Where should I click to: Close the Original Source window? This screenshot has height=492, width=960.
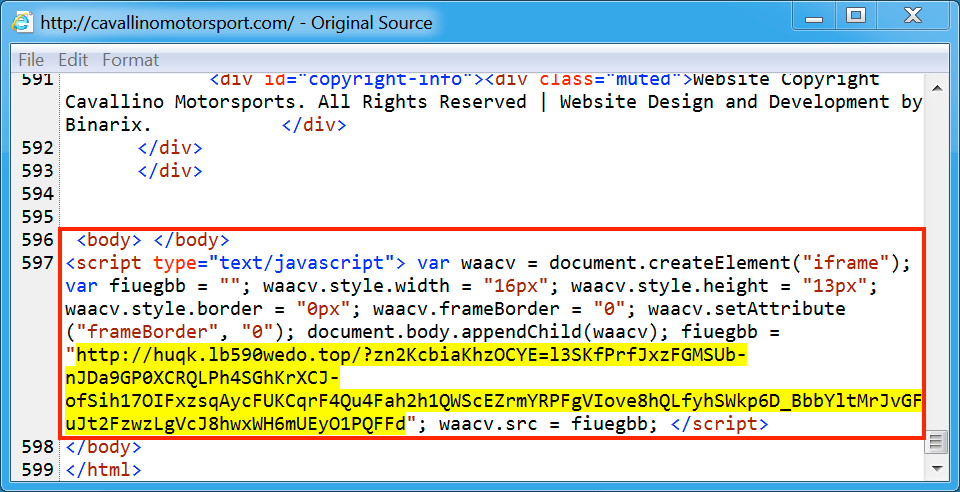[912, 16]
